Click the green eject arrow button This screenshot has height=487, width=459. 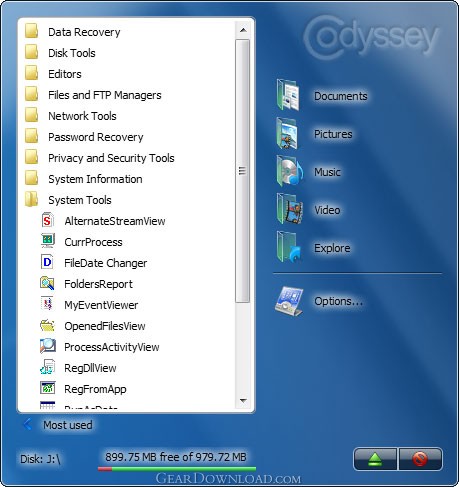click(x=375, y=459)
